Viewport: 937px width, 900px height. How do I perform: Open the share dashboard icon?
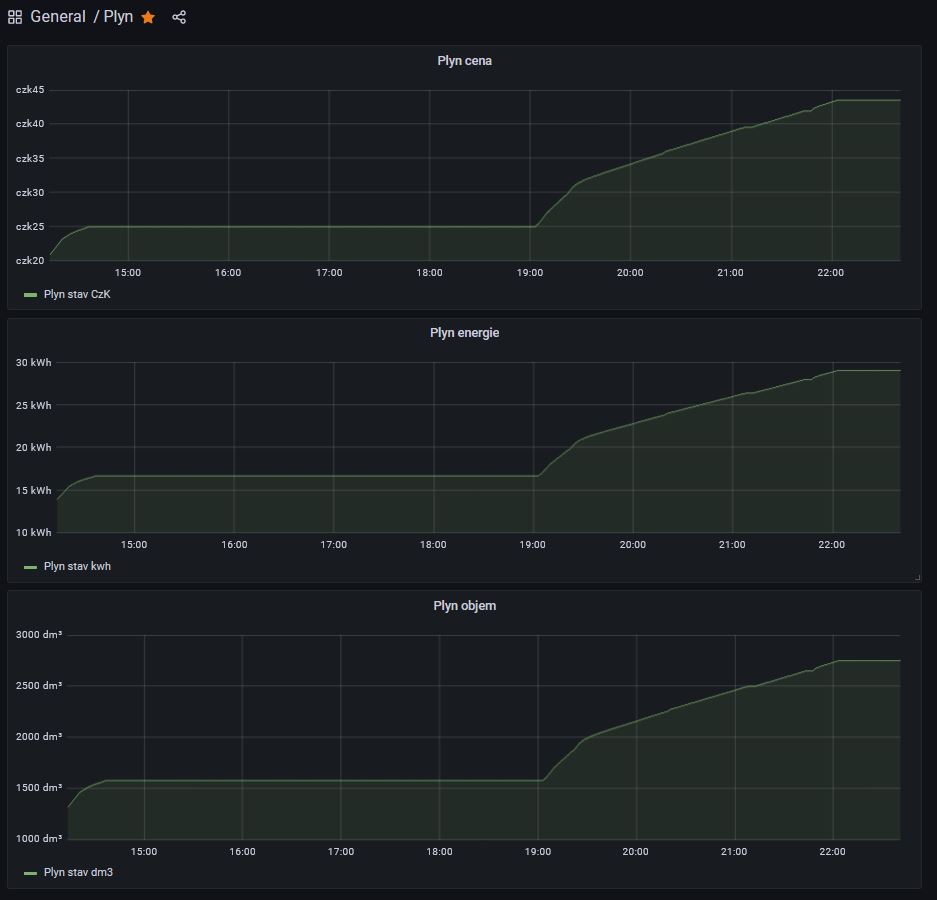tap(179, 17)
